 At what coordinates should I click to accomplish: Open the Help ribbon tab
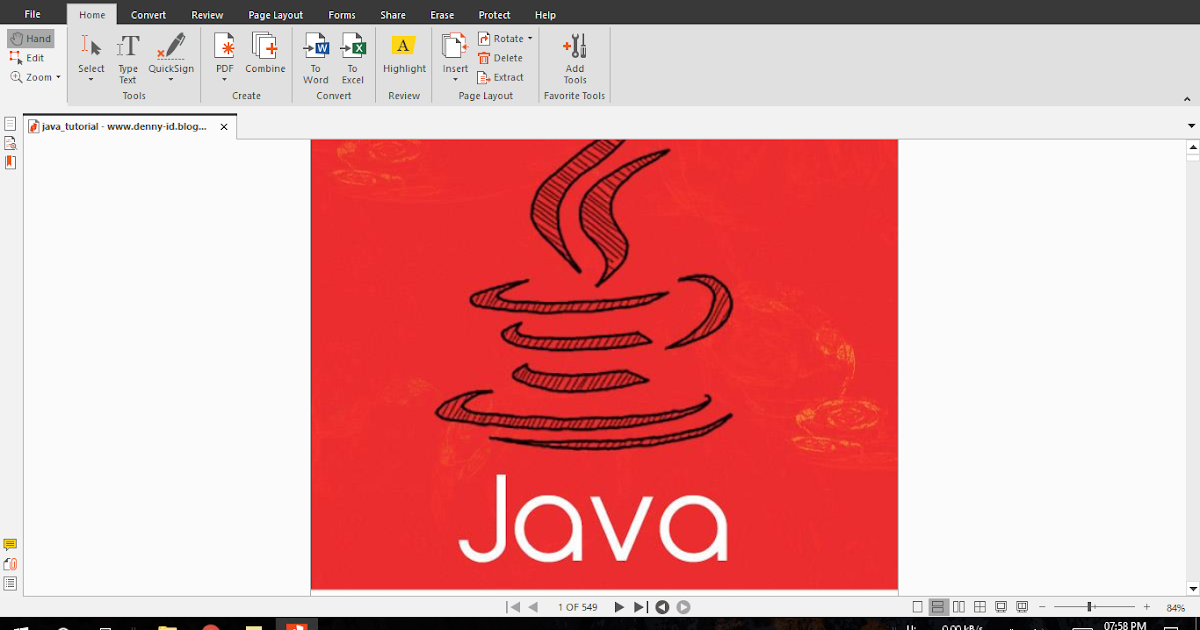(x=545, y=15)
